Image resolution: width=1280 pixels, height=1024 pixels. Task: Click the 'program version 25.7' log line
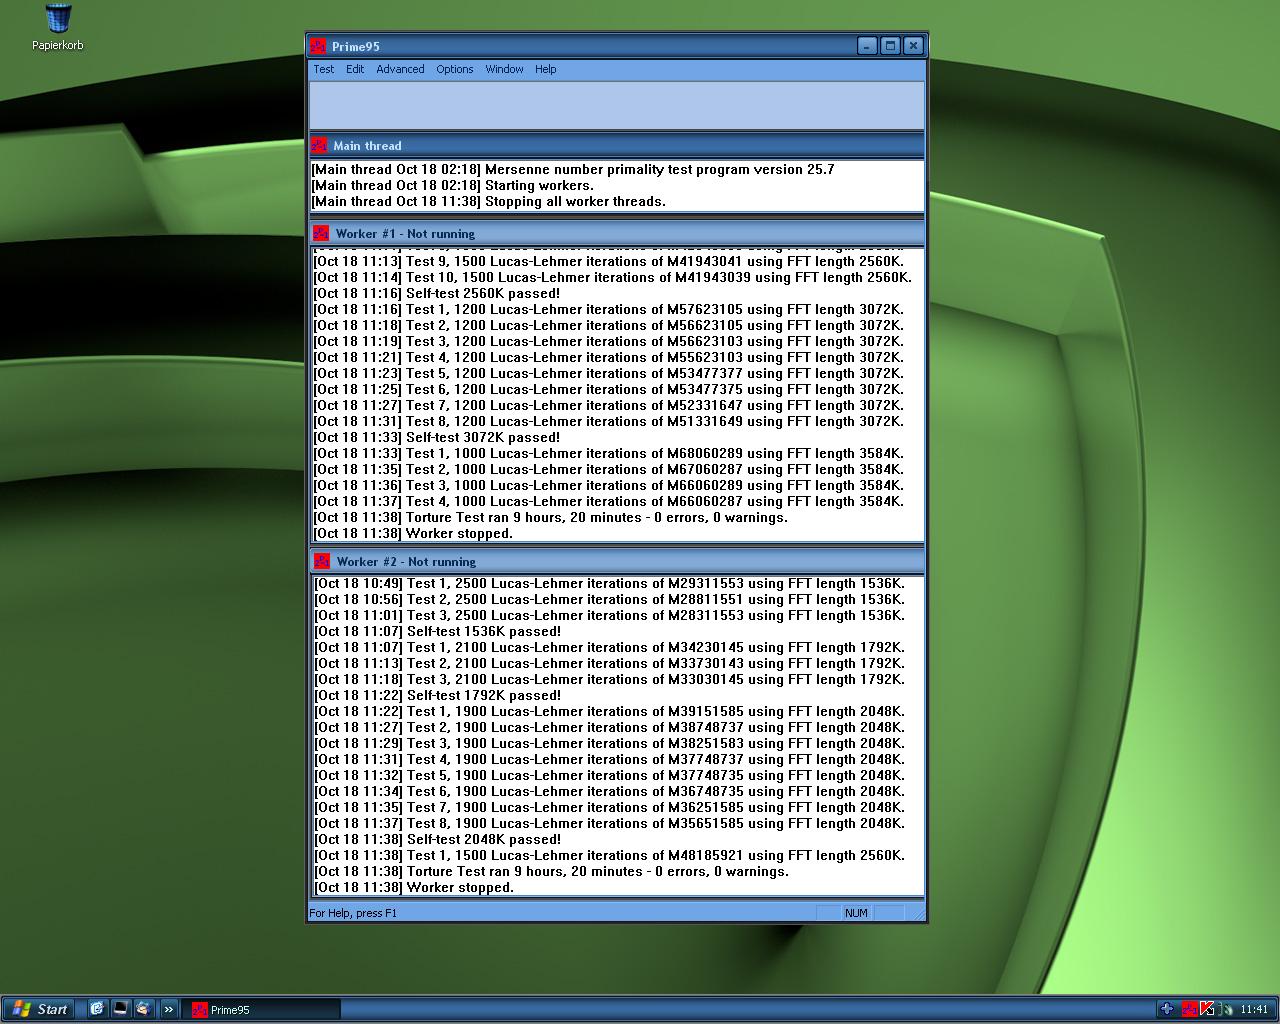tap(573, 169)
